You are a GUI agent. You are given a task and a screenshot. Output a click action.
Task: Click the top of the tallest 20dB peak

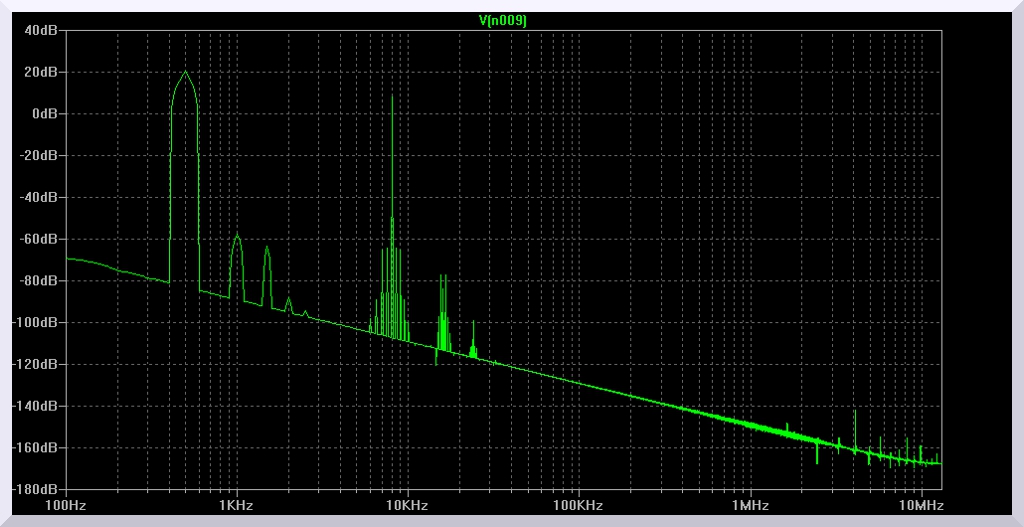pyautogui.click(x=185, y=72)
